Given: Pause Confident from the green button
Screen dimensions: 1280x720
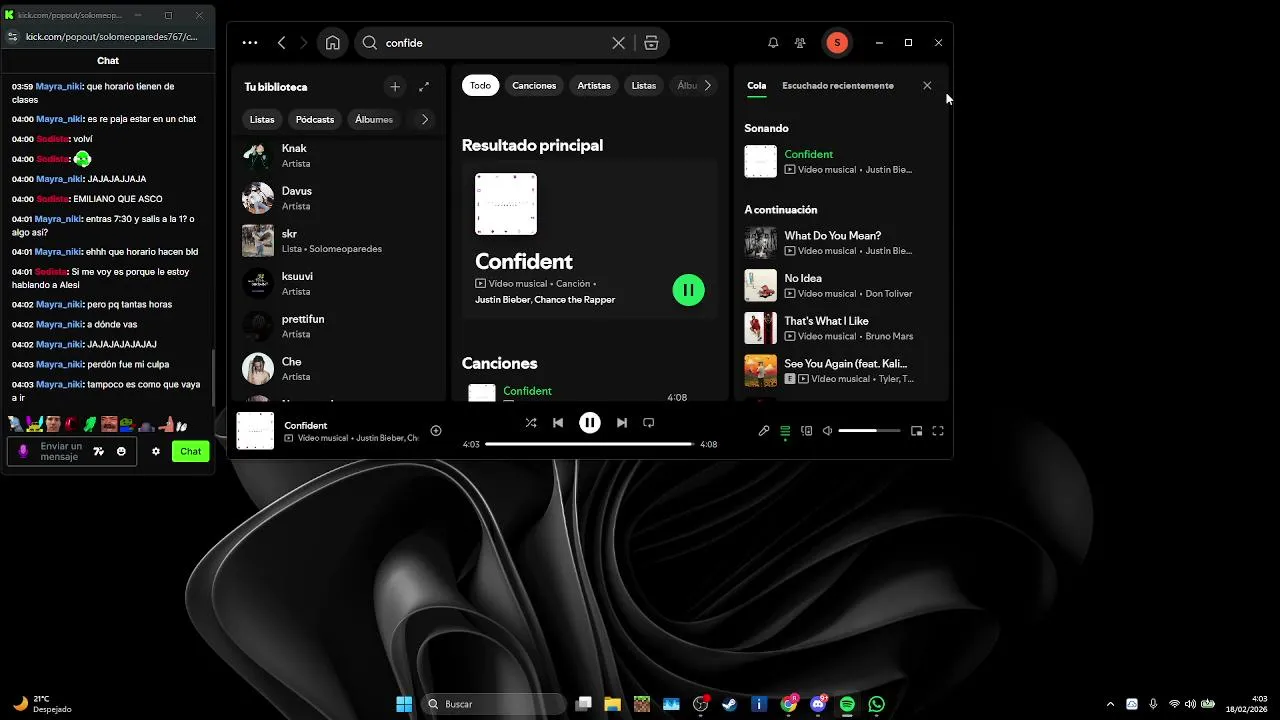Looking at the screenshot, I should [688, 290].
